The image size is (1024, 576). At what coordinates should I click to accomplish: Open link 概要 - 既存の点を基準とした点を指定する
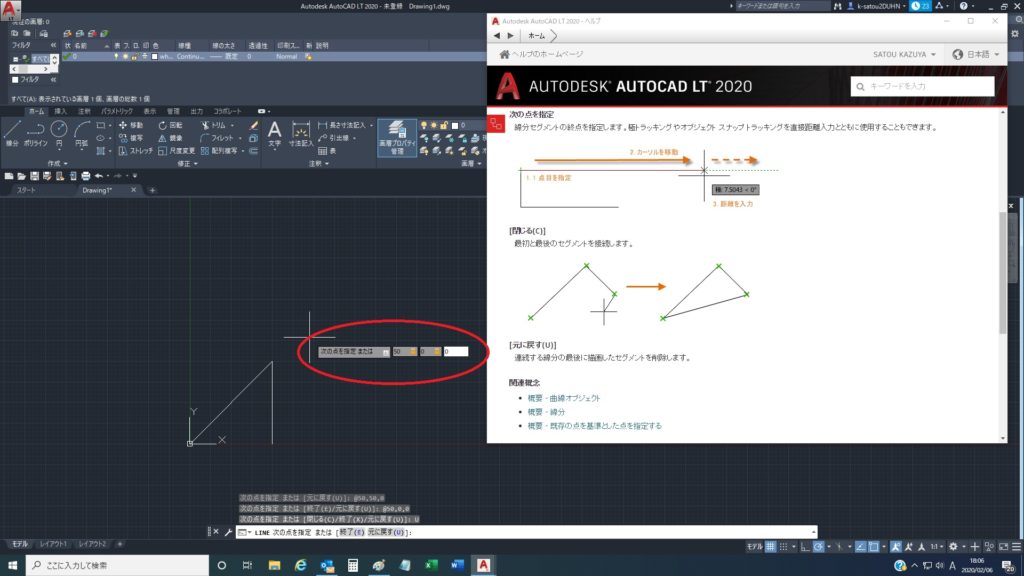coord(594,426)
